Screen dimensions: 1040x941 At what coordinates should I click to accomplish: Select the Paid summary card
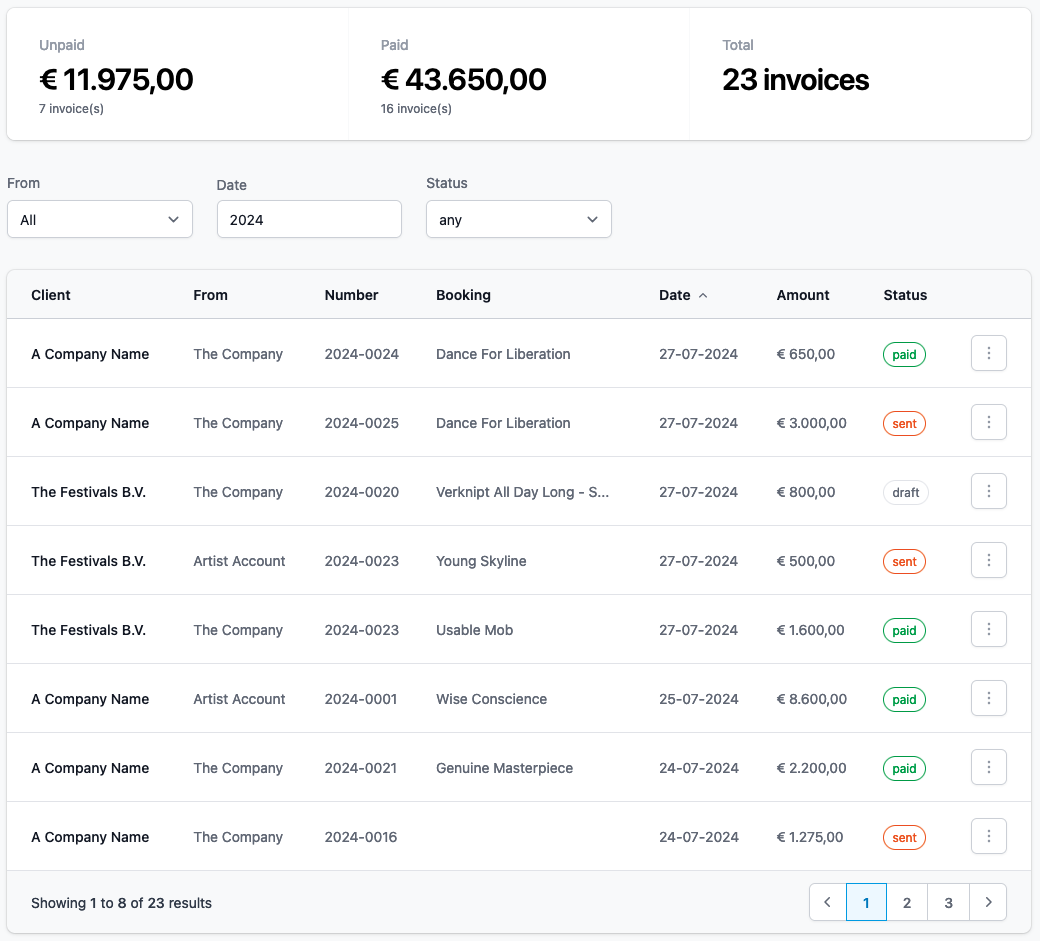[x=519, y=73]
